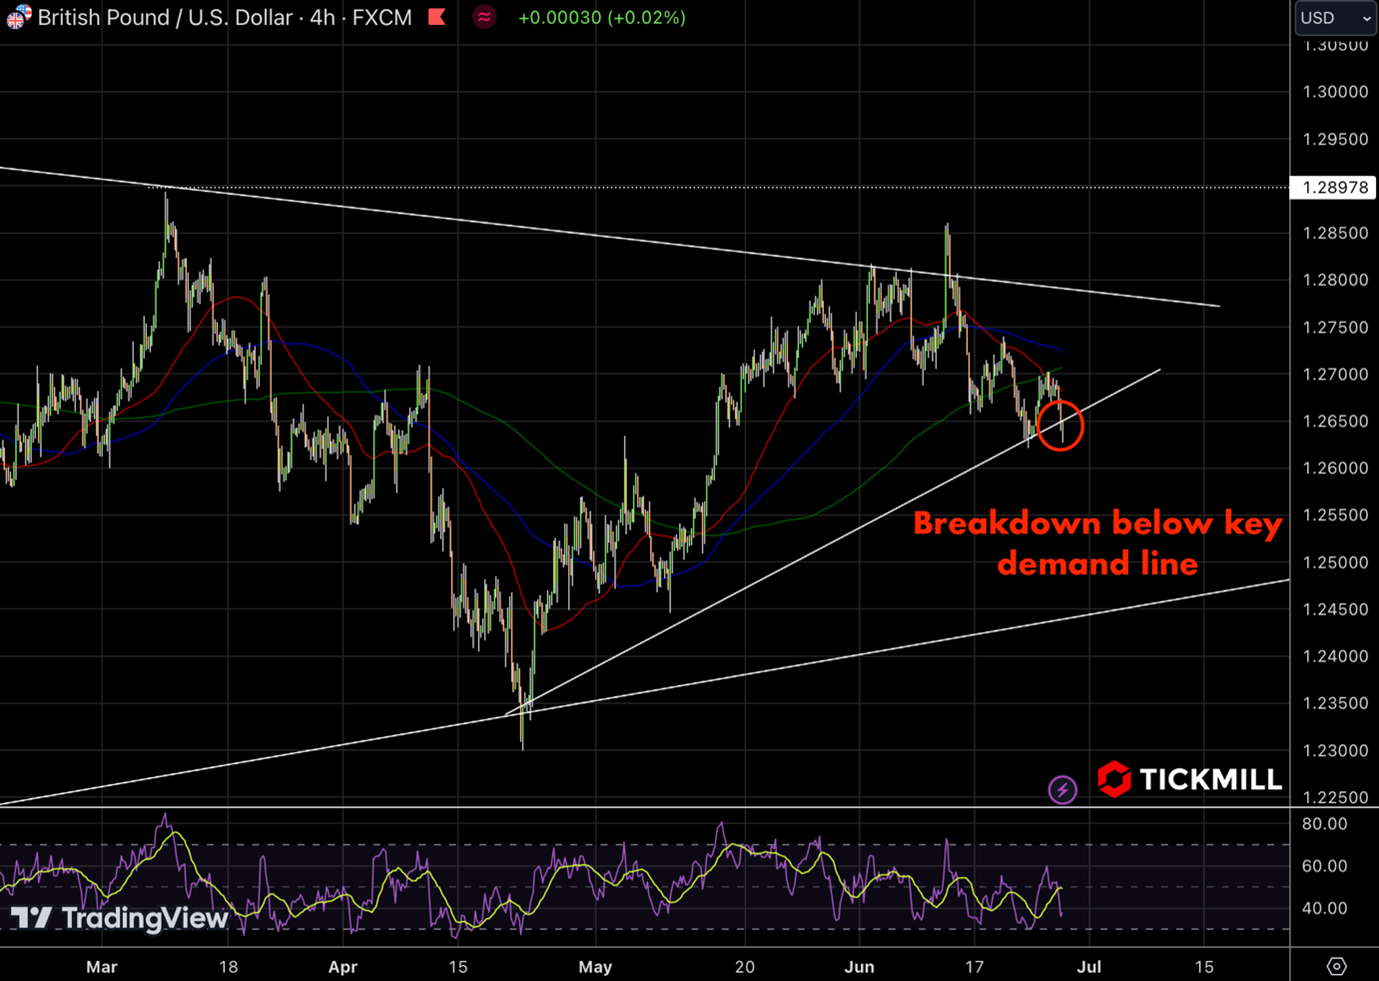Click the 1.23000 price axis label
Image resolution: width=1379 pixels, height=981 pixels.
click(1335, 750)
